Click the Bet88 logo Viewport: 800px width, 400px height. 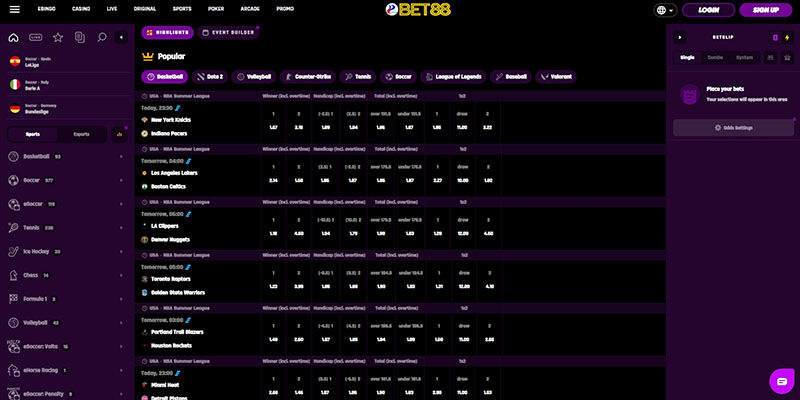tap(418, 10)
